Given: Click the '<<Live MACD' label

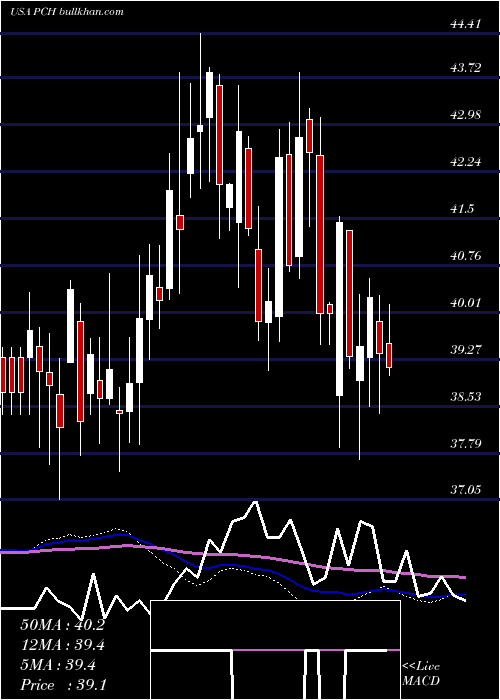Looking at the screenshot, I should 421,674.
